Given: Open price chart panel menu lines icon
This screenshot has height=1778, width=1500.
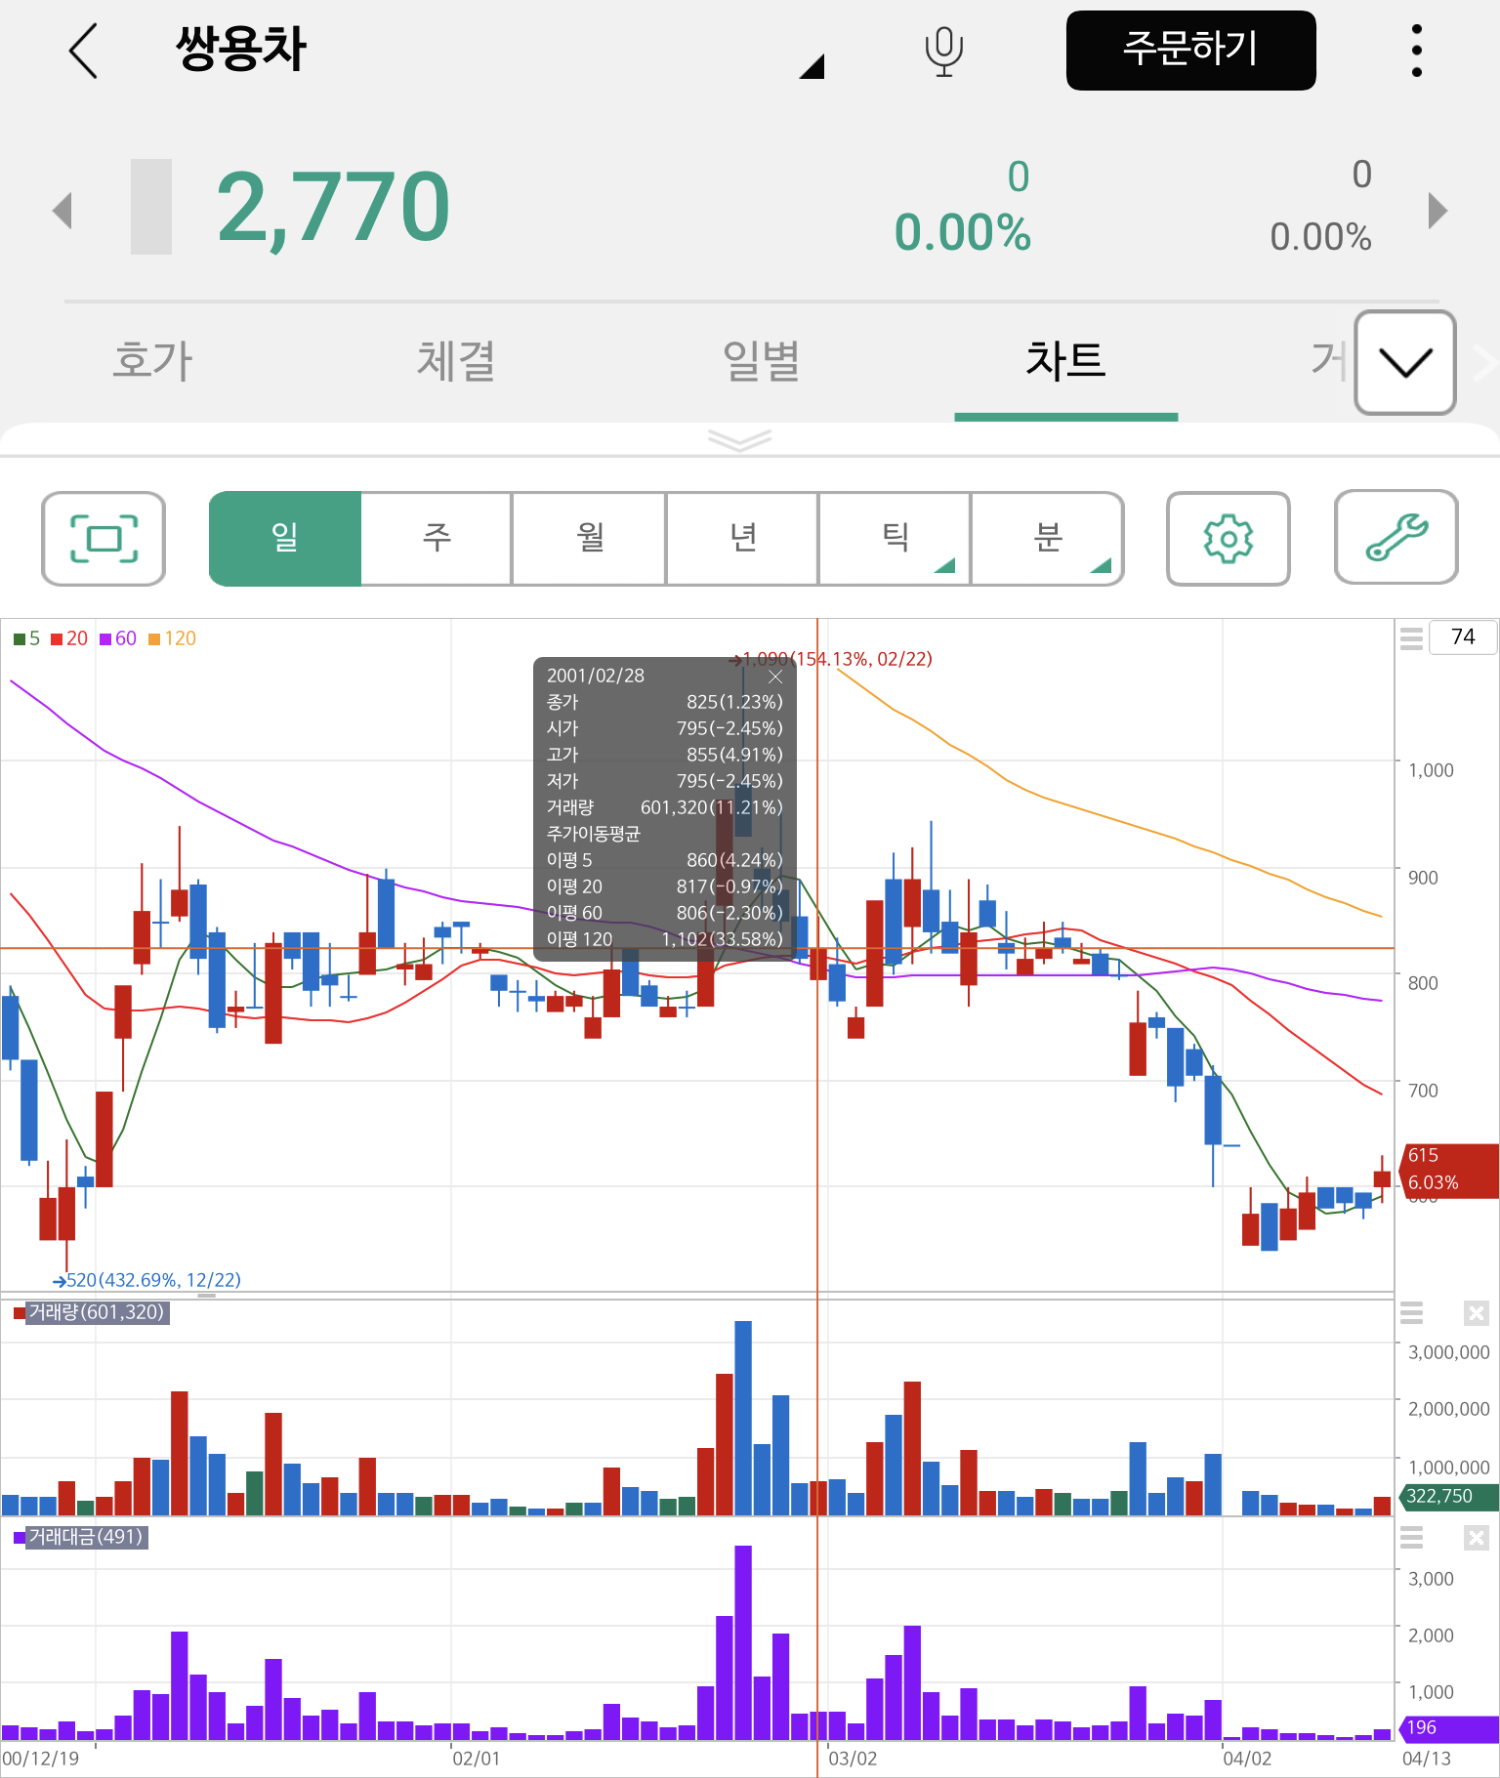Looking at the screenshot, I should pyautogui.click(x=1411, y=639).
